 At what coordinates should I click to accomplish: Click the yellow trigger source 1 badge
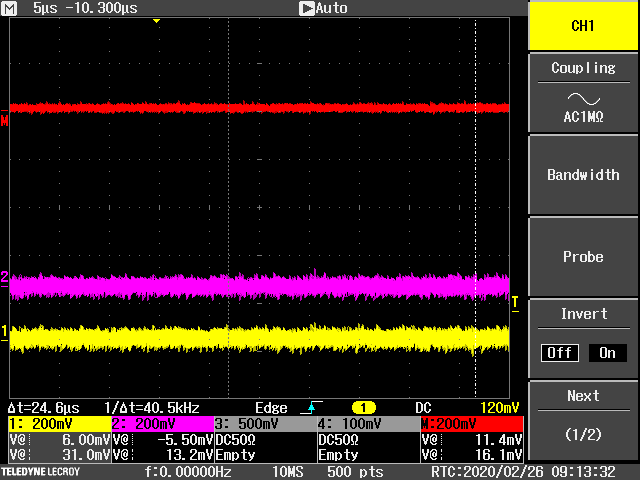(362, 408)
